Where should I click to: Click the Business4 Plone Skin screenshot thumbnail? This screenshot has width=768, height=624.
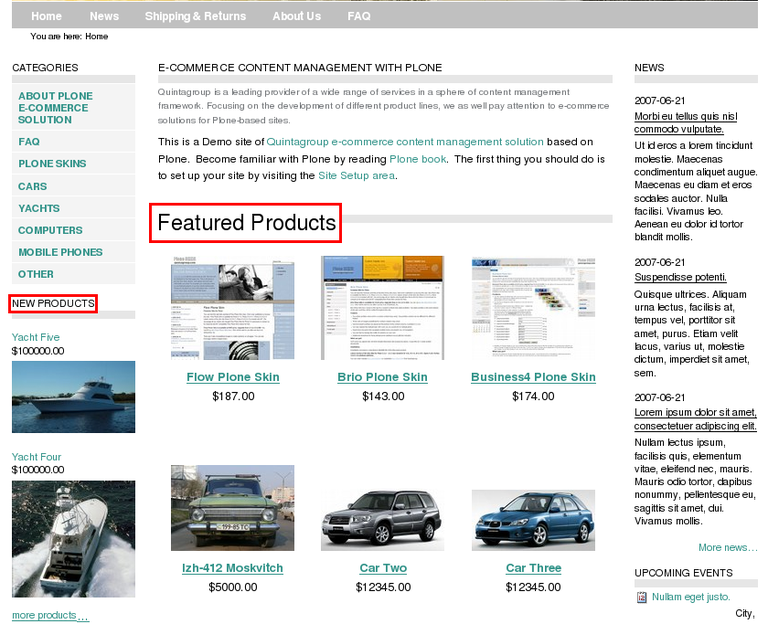(x=533, y=308)
